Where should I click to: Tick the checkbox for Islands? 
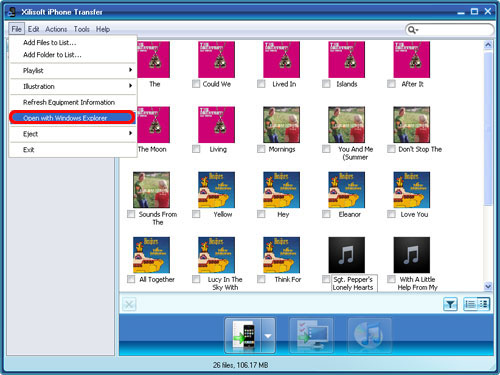coord(326,84)
